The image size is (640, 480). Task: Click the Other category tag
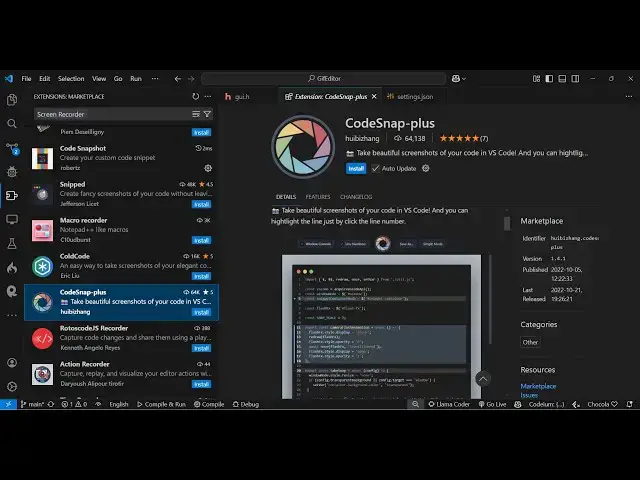point(530,342)
